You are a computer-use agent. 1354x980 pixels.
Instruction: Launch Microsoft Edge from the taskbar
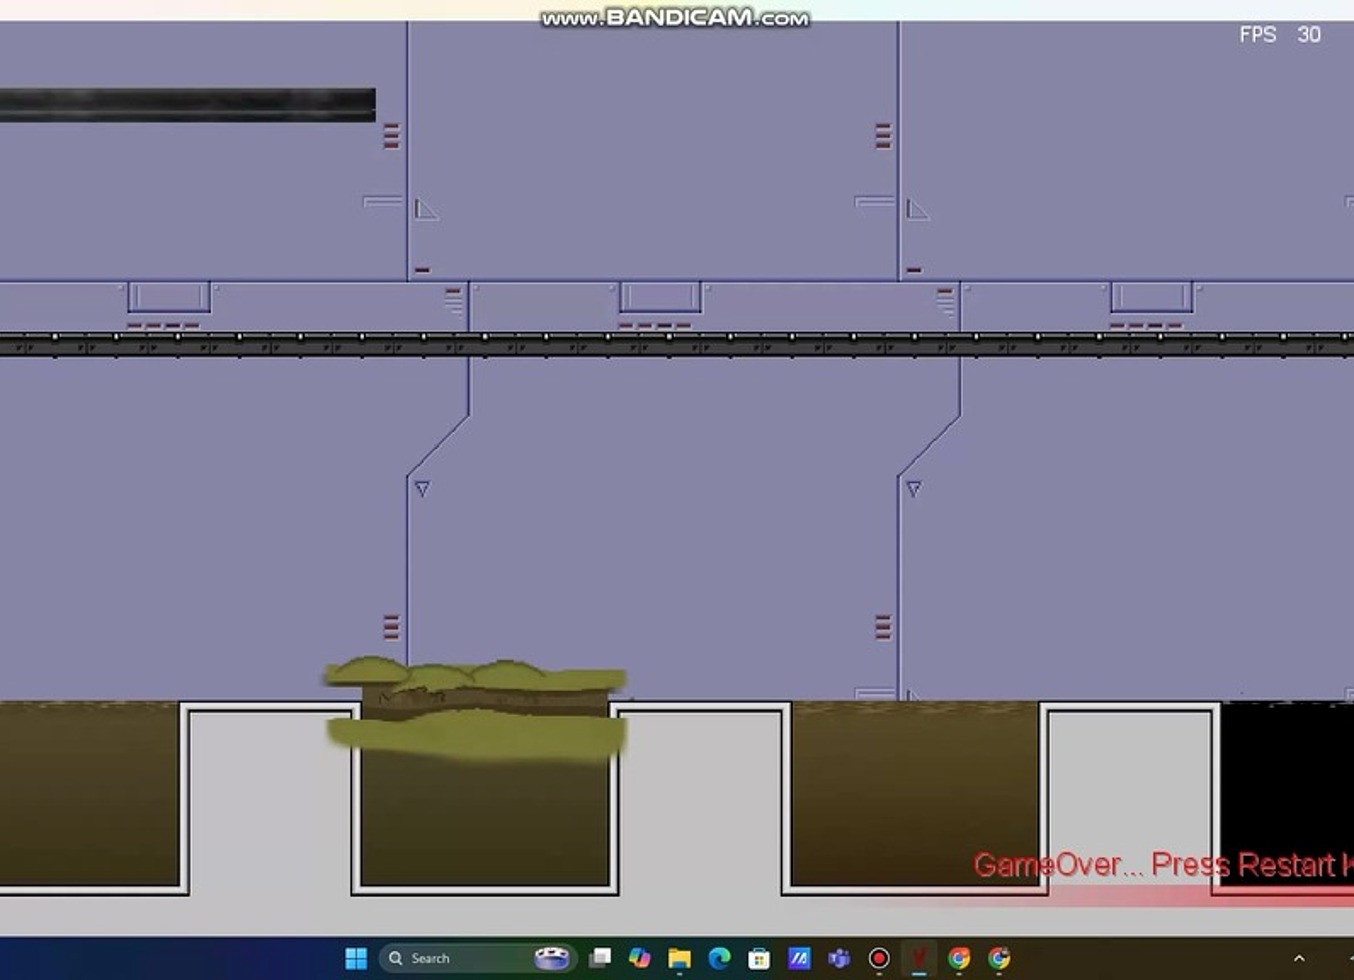(720, 958)
